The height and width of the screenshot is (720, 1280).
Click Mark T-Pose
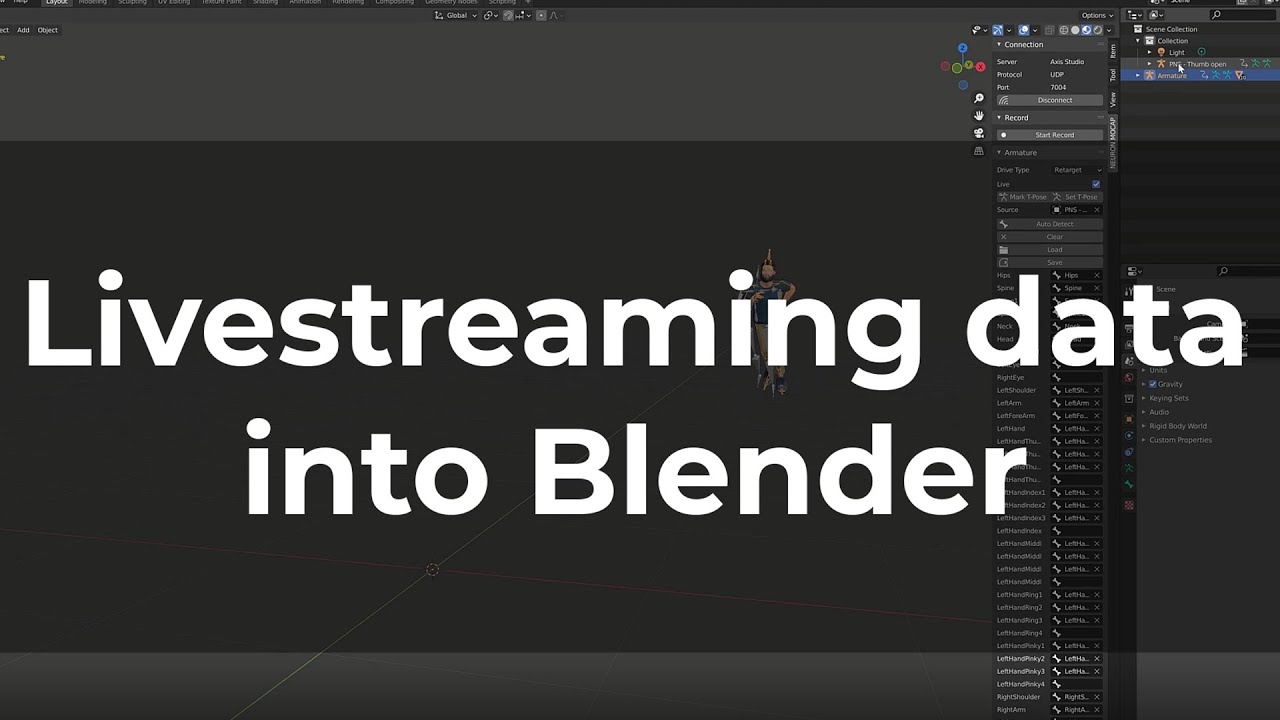[x=1022, y=197]
